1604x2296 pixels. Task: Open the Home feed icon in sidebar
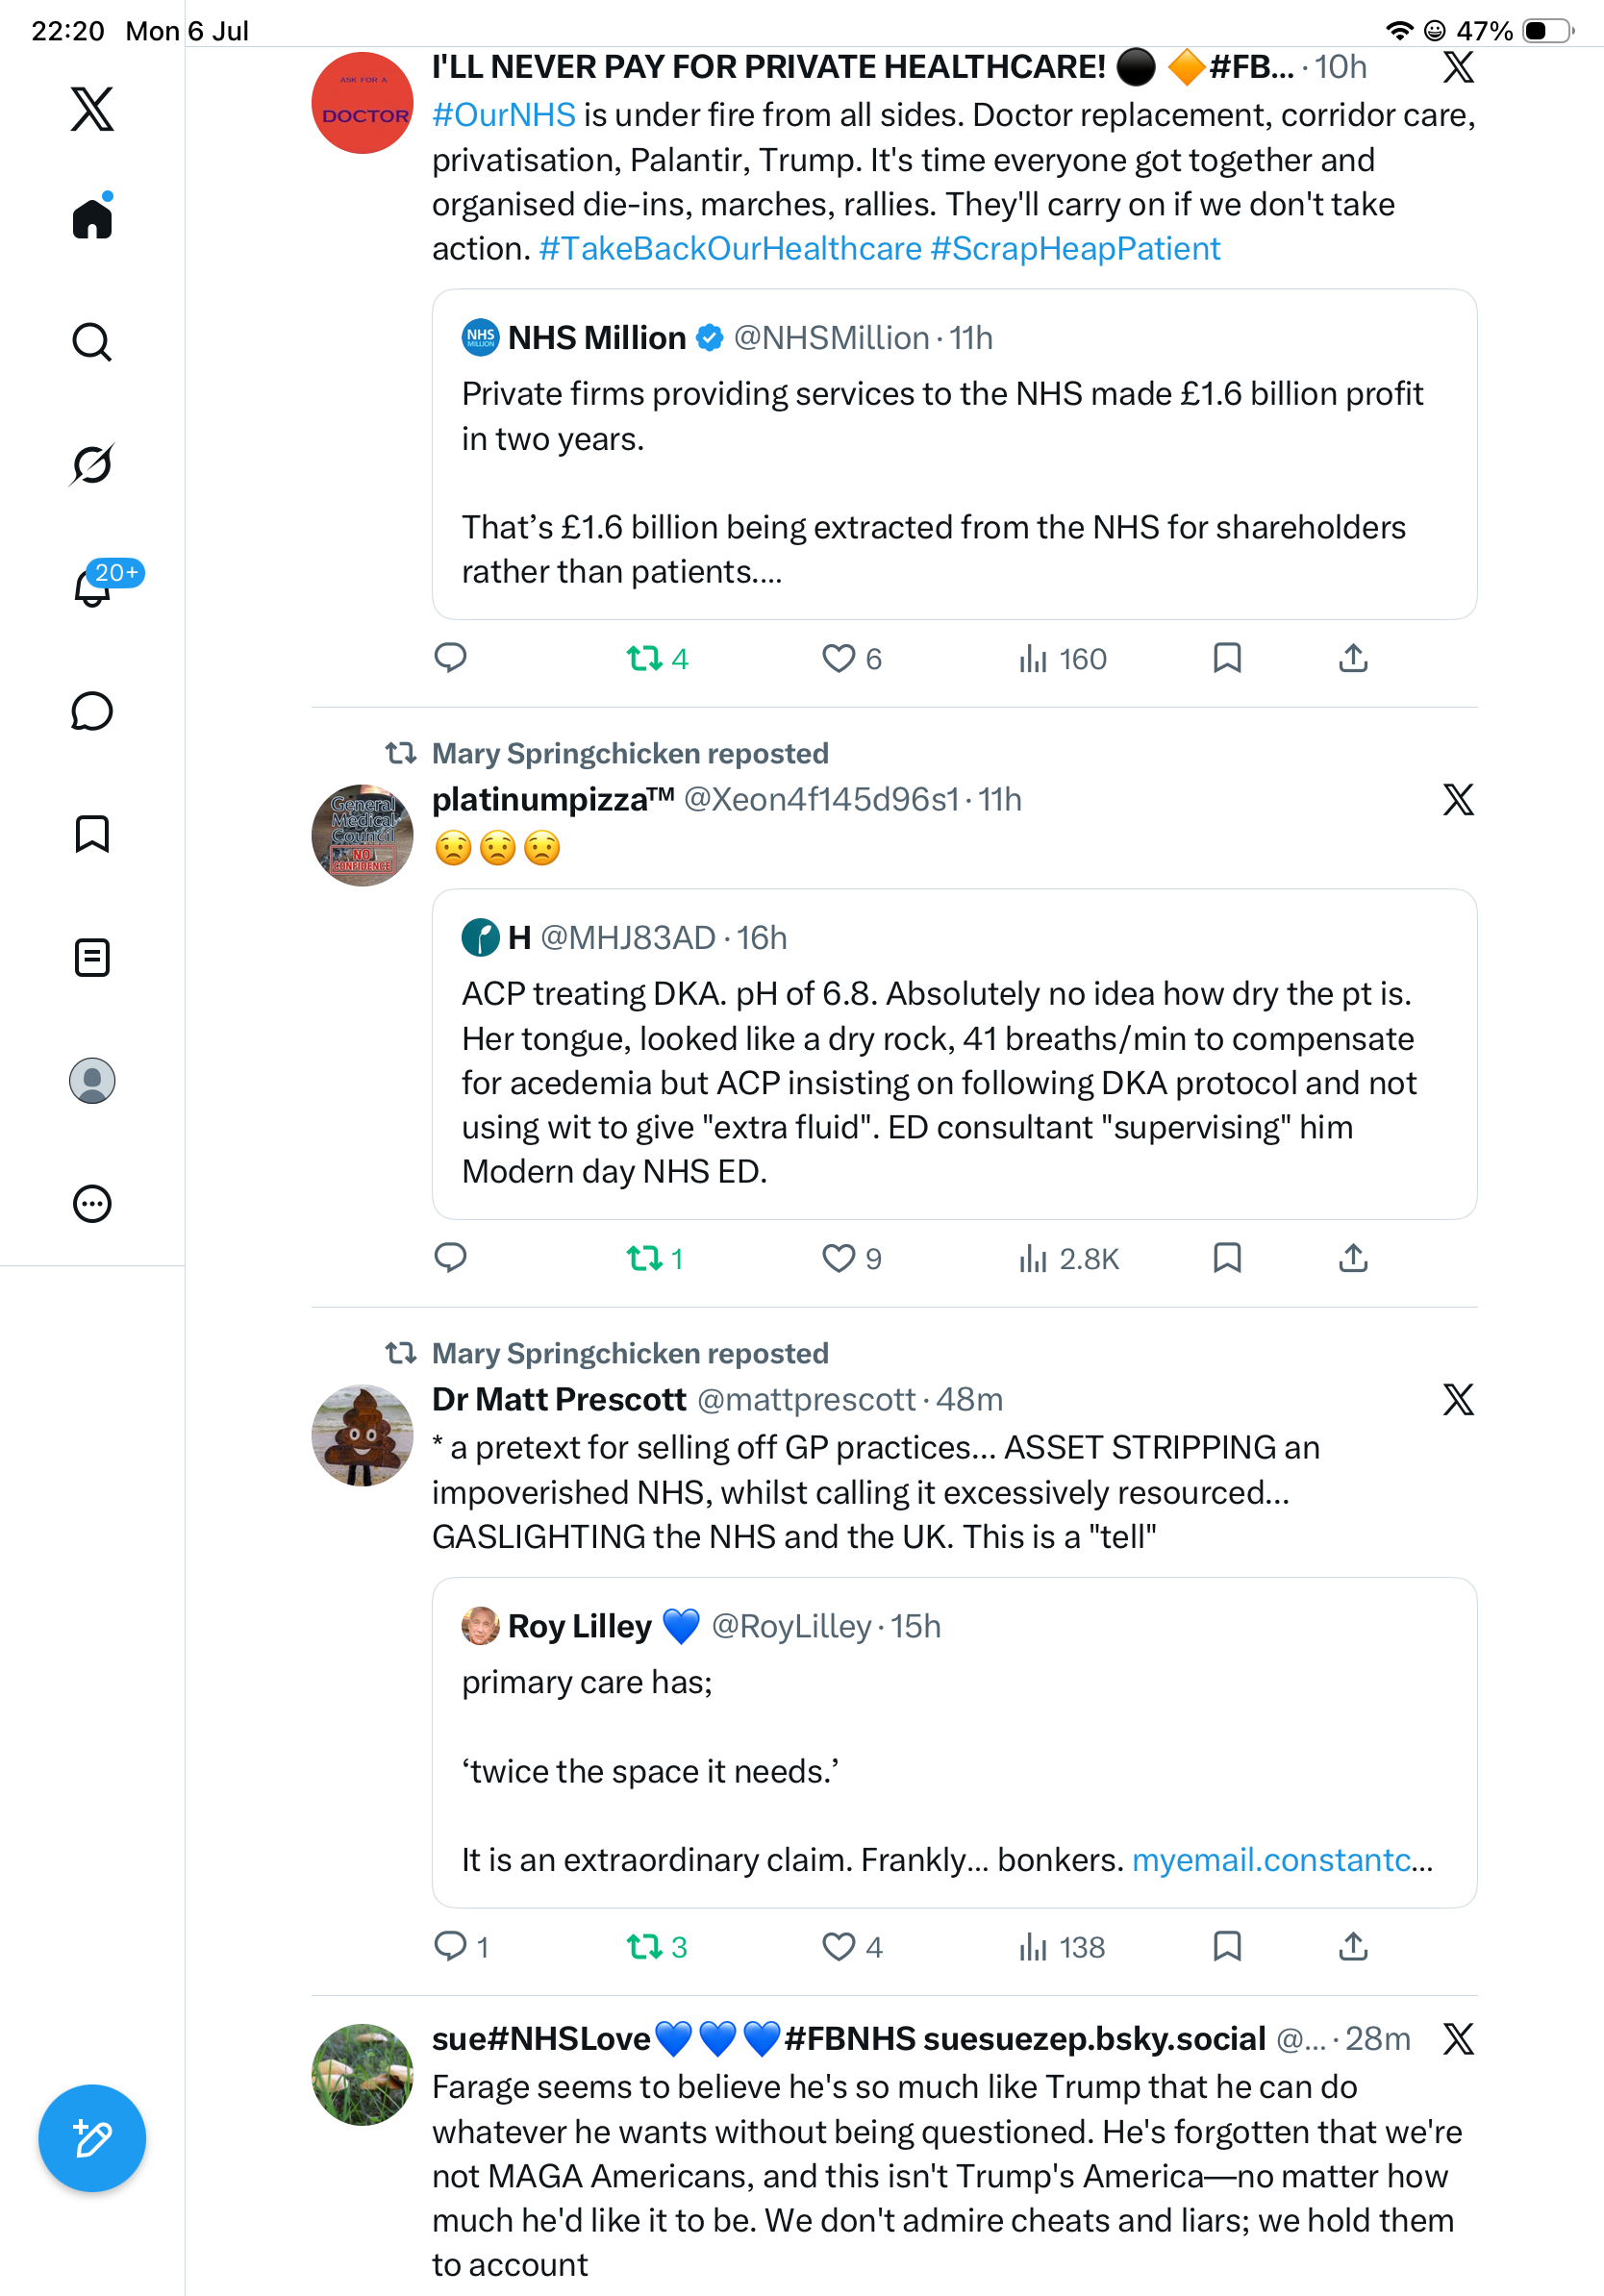92,217
